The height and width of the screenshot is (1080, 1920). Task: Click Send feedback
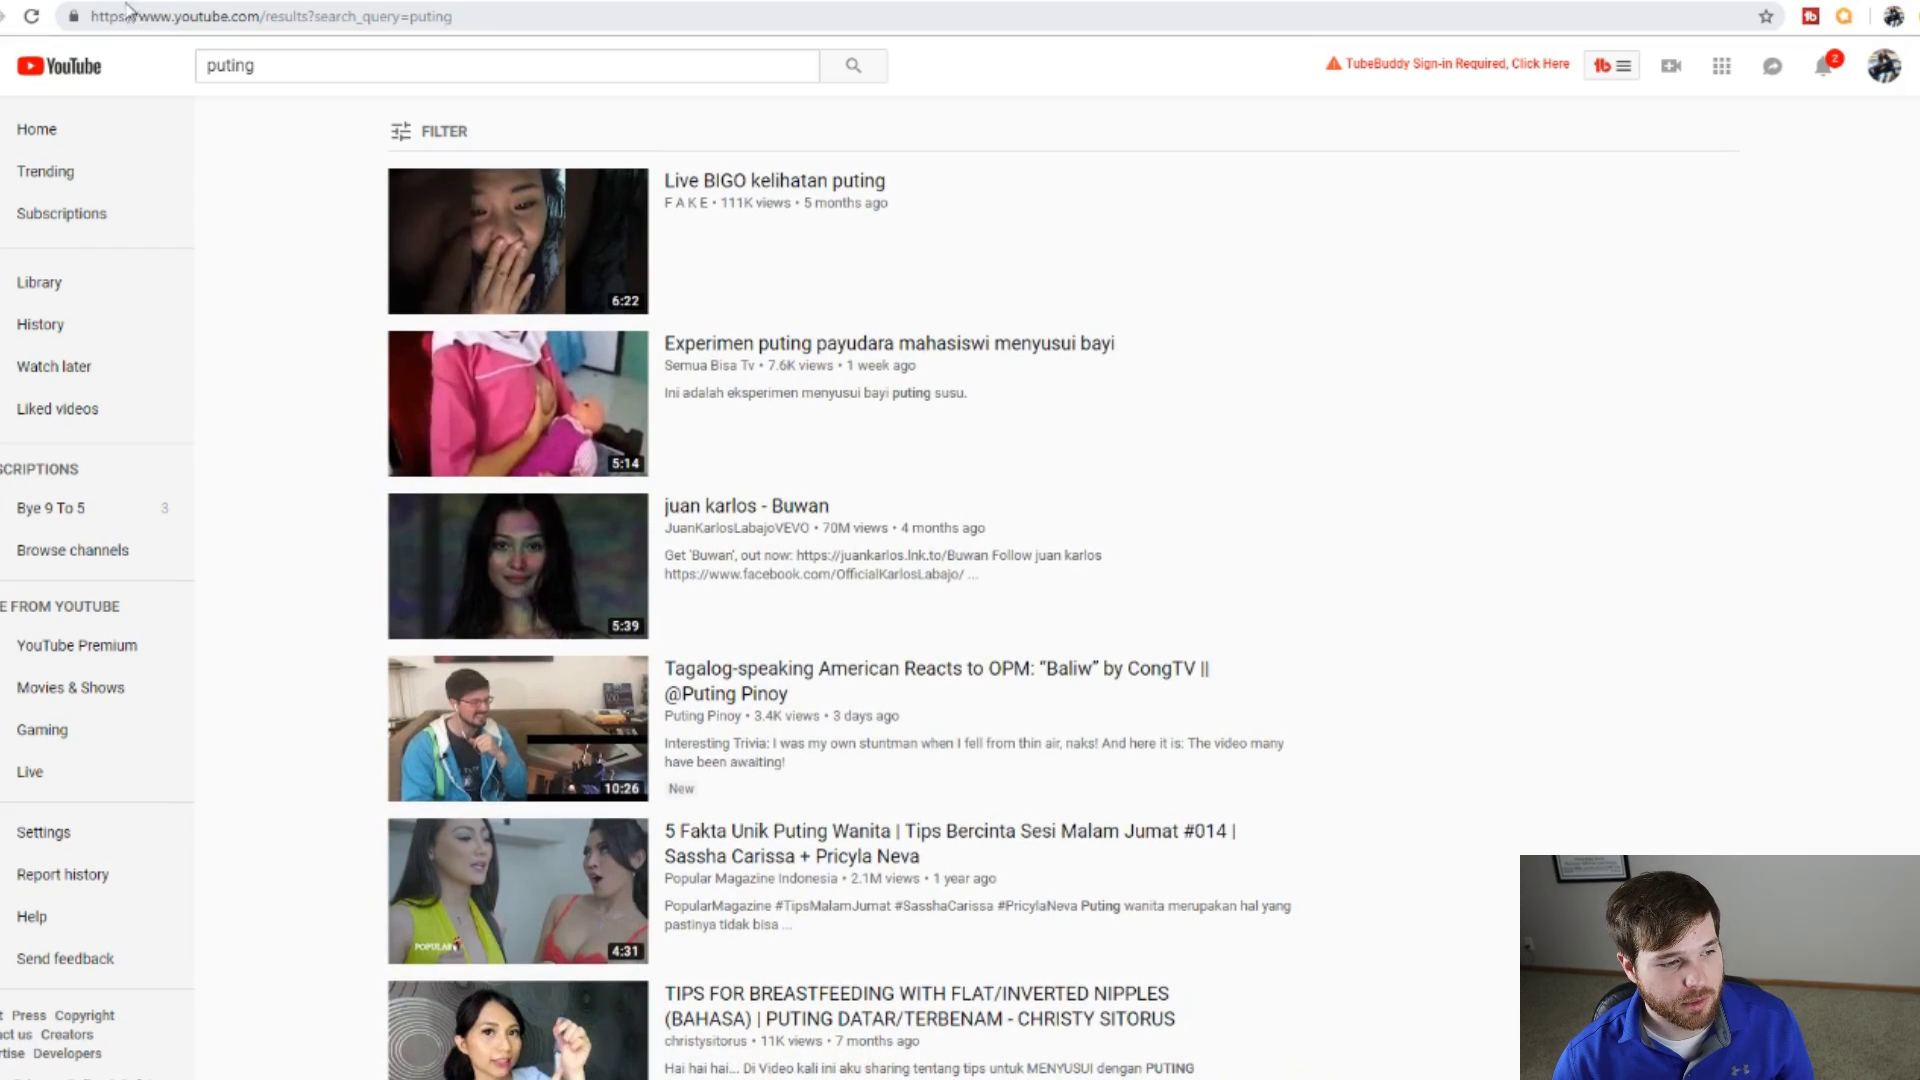[x=65, y=958]
